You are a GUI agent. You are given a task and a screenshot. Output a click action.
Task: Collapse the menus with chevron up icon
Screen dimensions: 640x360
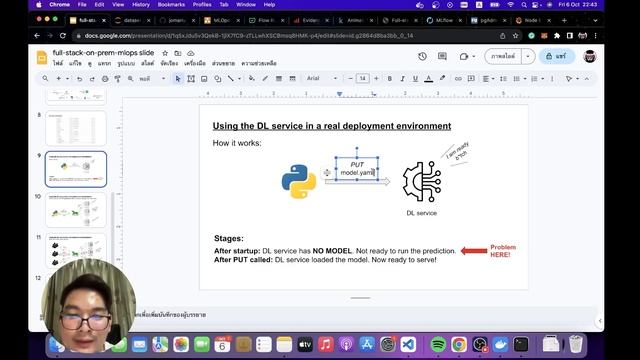(x=587, y=78)
